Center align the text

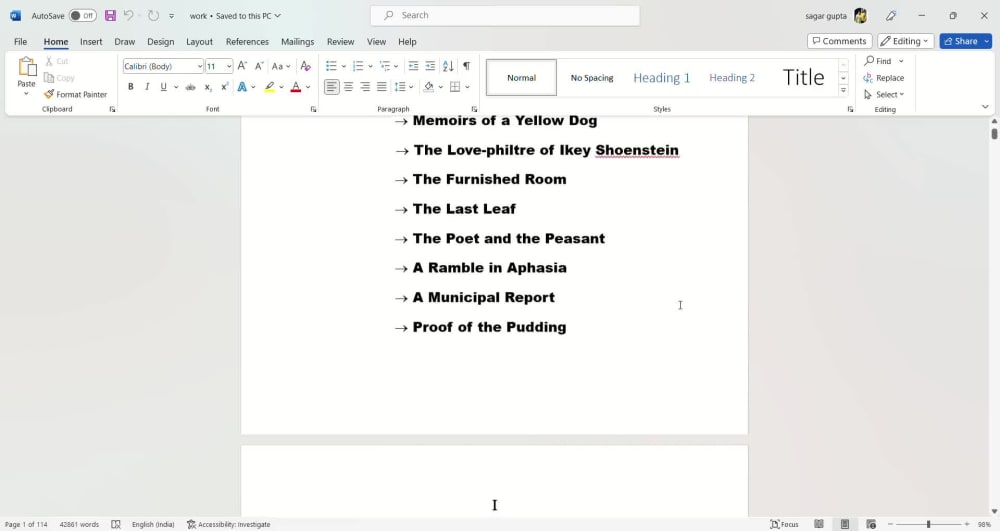pyautogui.click(x=348, y=87)
